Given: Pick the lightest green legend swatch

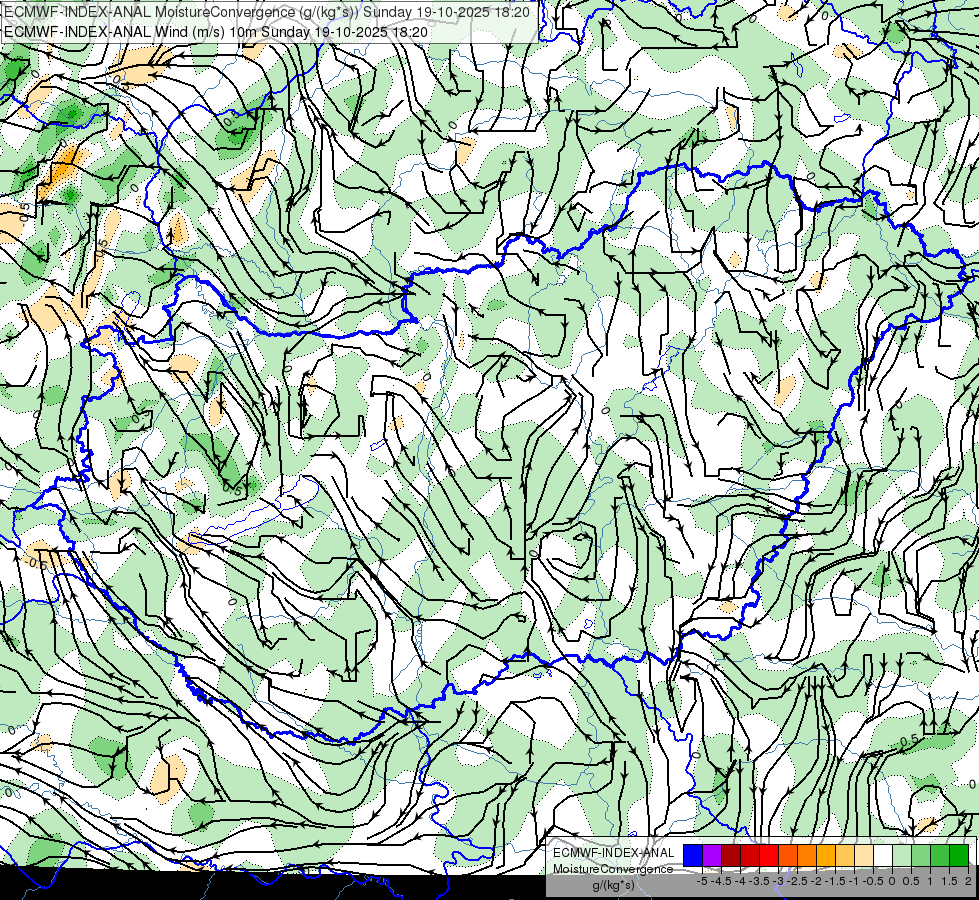Looking at the screenshot, I should tap(902, 855).
